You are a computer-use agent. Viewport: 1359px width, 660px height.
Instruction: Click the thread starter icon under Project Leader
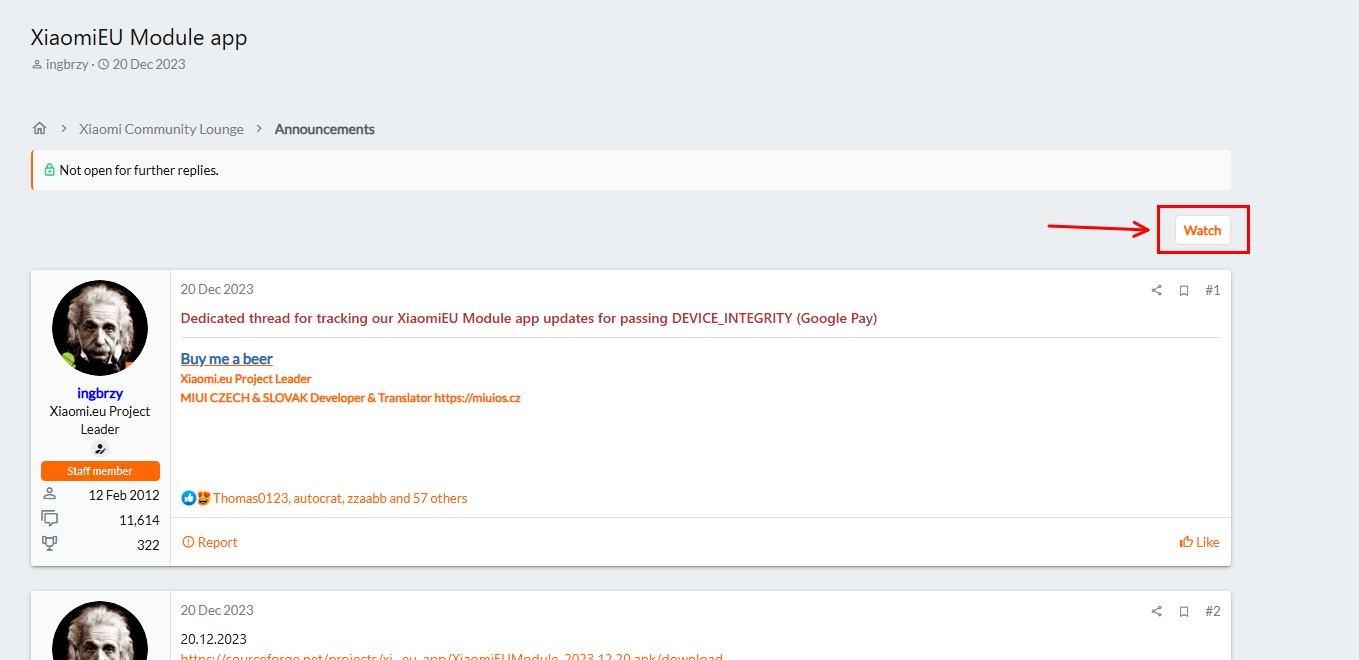tap(100, 449)
